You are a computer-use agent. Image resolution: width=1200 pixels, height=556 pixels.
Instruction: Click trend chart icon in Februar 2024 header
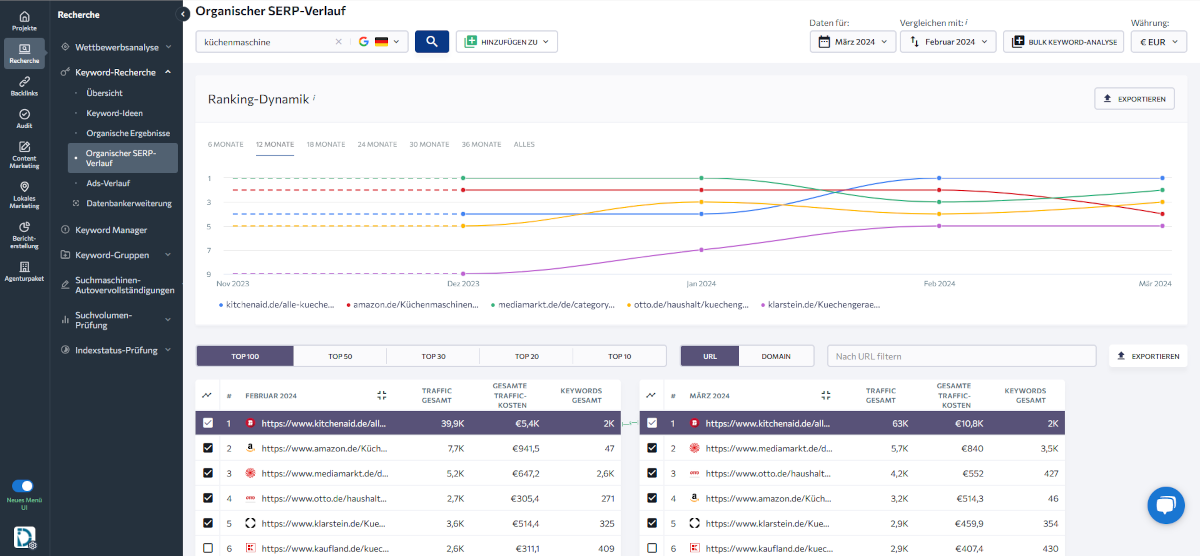point(206,395)
